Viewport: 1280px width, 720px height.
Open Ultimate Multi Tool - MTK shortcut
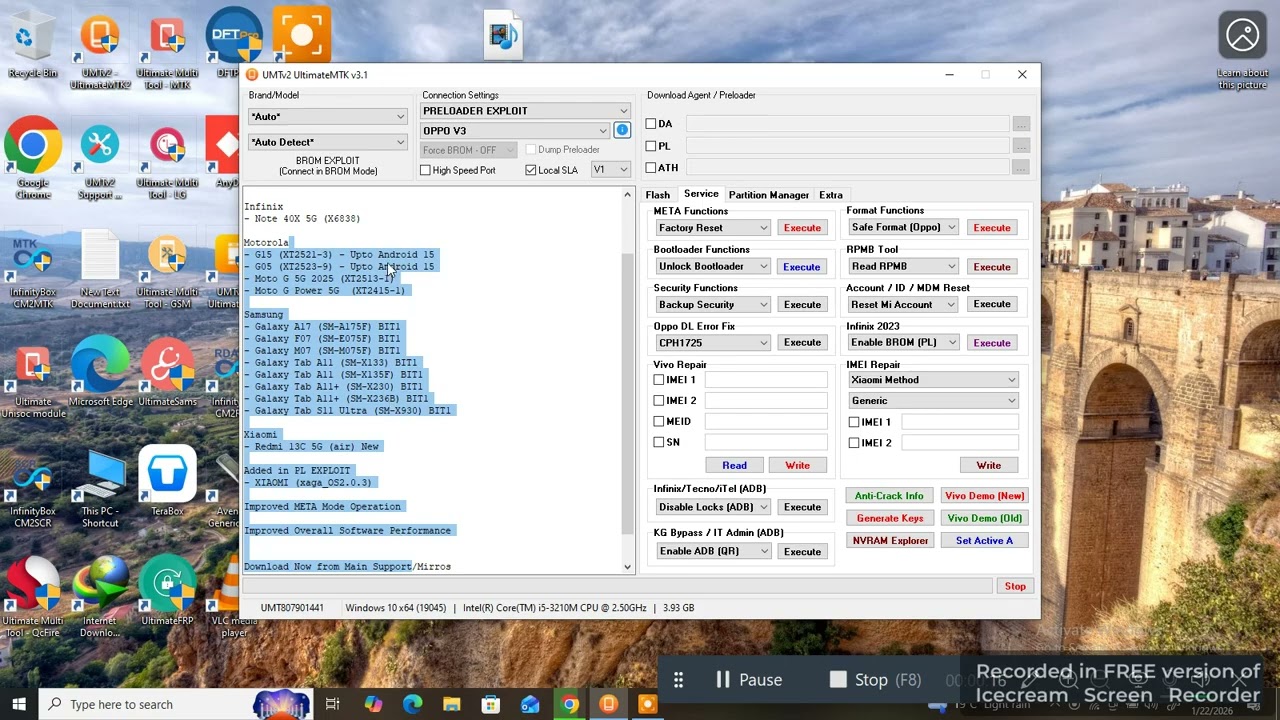click(167, 50)
